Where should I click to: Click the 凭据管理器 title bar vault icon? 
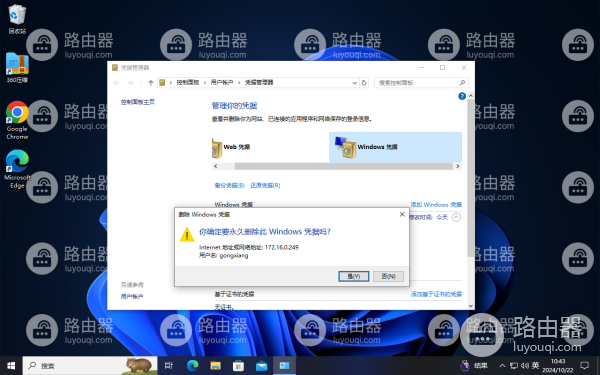click(x=115, y=68)
